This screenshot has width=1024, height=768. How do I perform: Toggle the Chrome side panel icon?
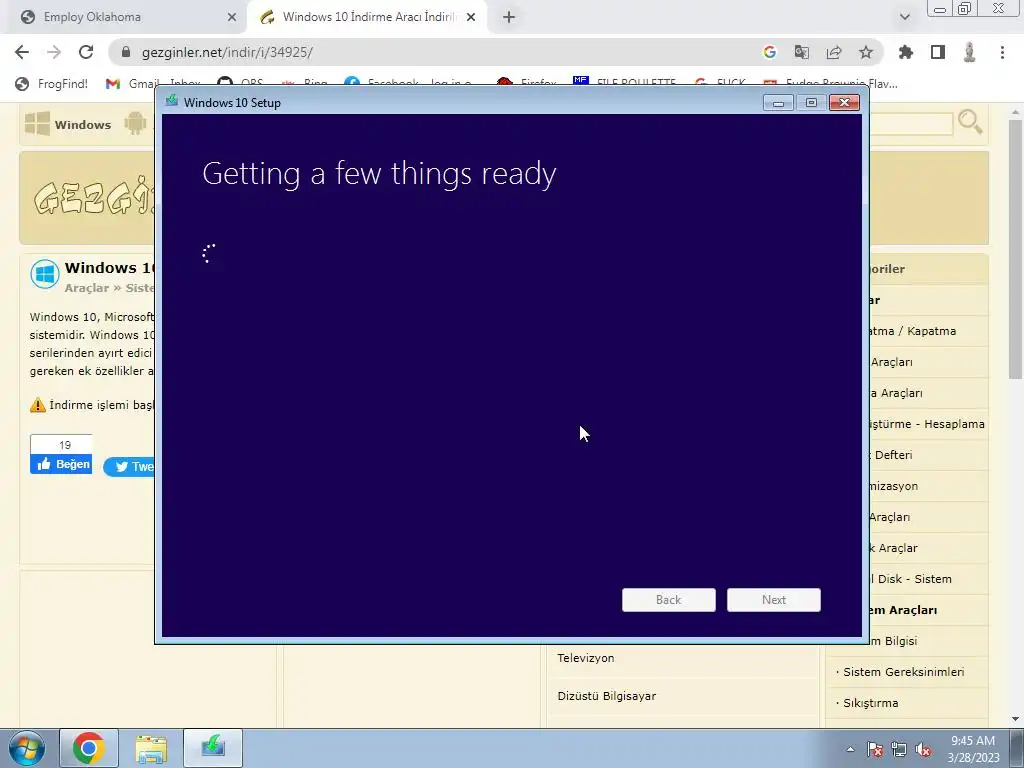[938, 52]
